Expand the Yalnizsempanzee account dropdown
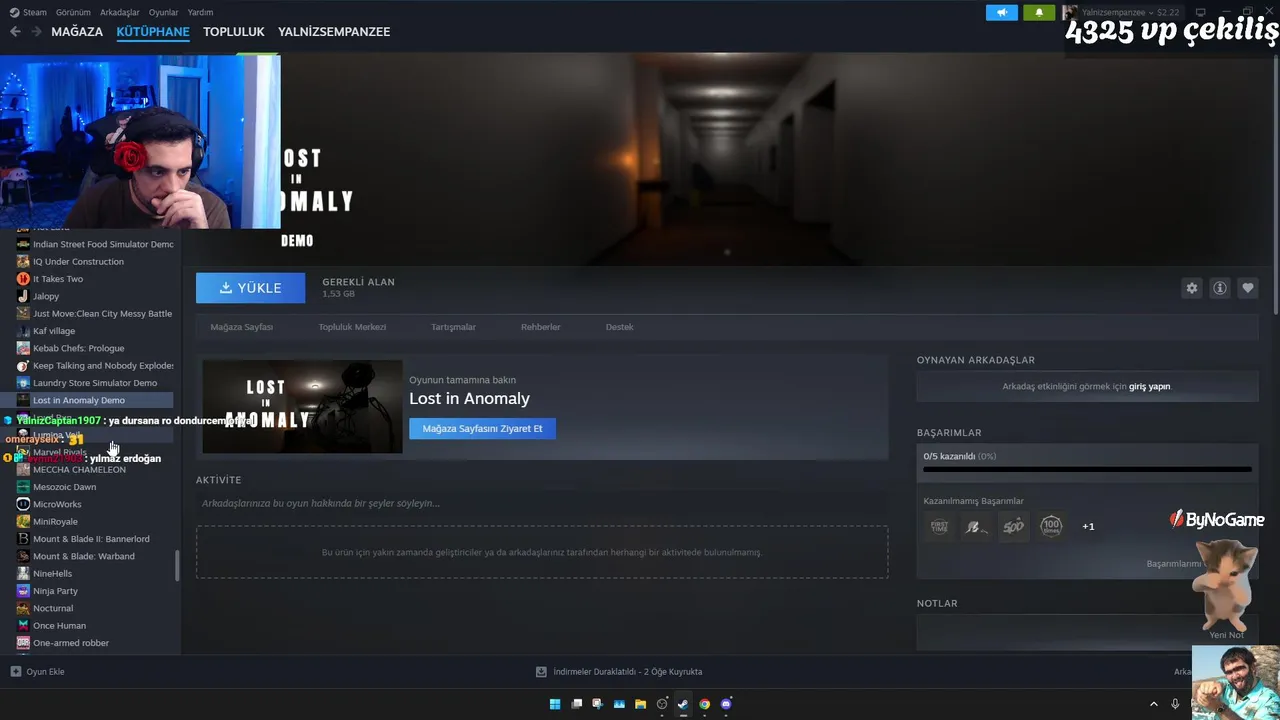Viewport: 1280px width, 720px height. tap(1129, 12)
